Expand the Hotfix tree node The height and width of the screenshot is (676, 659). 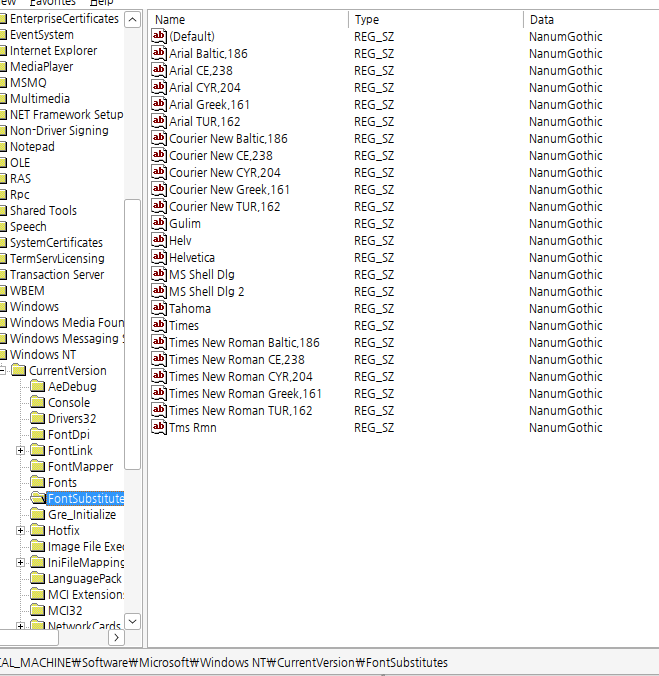click(x=20, y=530)
